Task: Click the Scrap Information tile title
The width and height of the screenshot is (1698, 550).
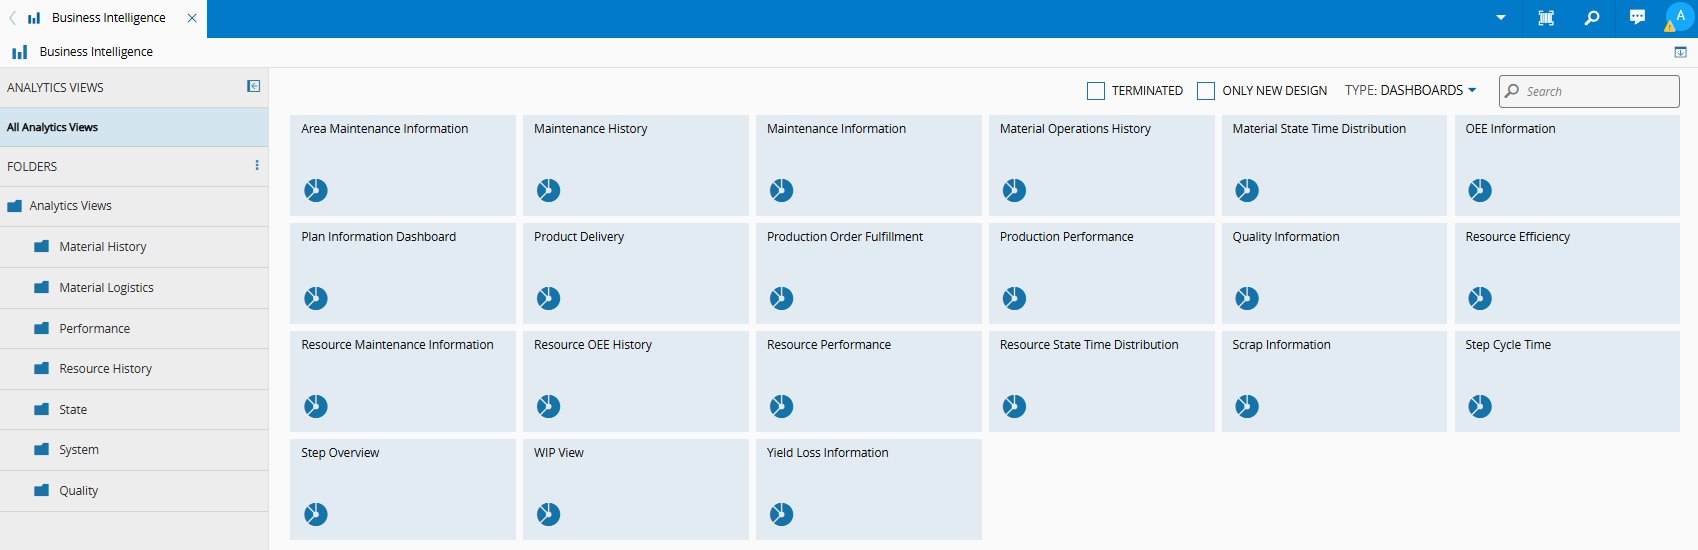Action: pos(1281,345)
